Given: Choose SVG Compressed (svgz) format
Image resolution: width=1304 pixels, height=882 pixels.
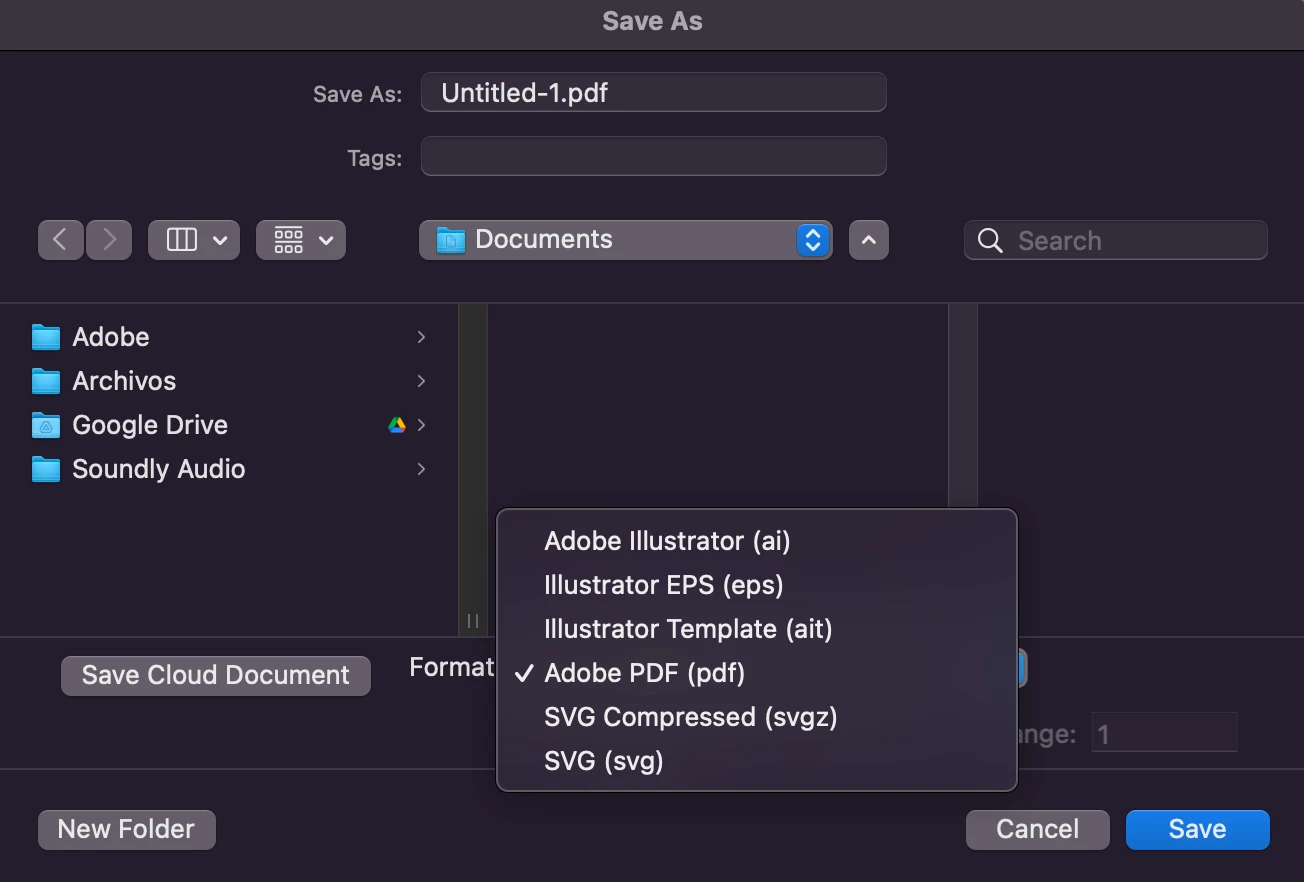Looking at the screenshot, I should coord(757,717).
